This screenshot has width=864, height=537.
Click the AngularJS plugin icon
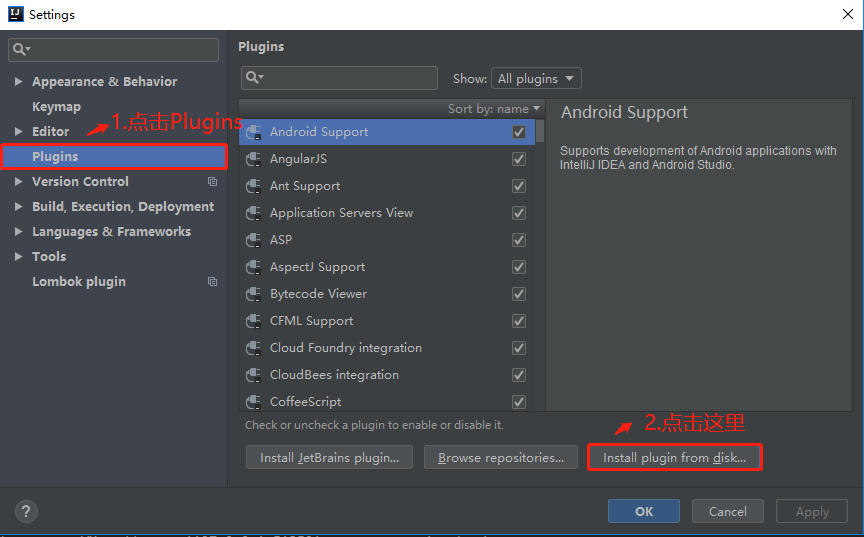tap(253, 159)
